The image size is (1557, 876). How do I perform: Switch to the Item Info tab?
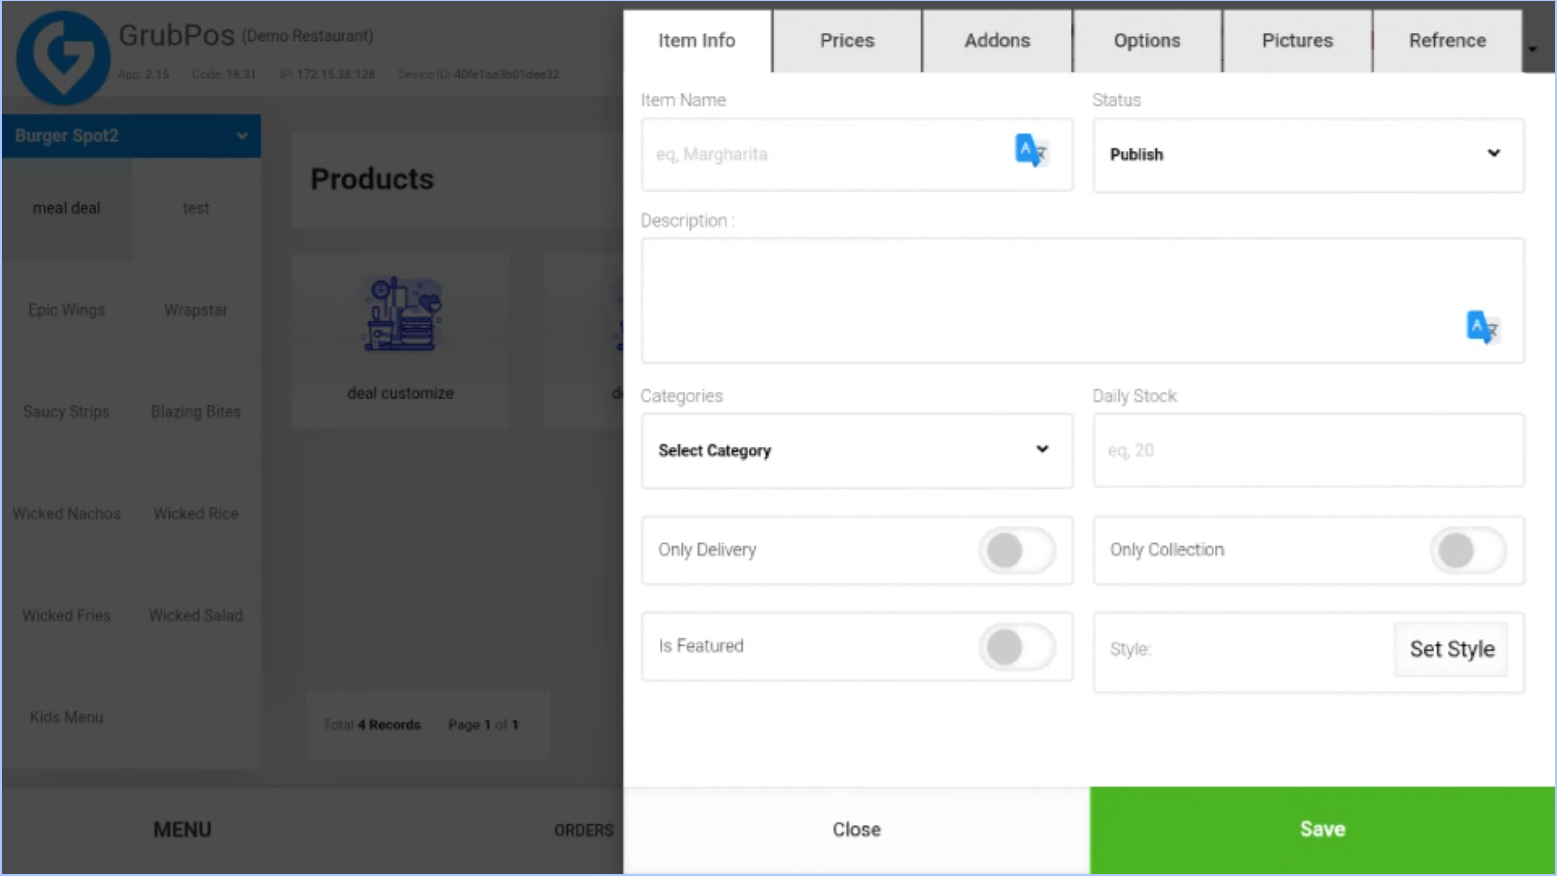click(x=697, y=41)
